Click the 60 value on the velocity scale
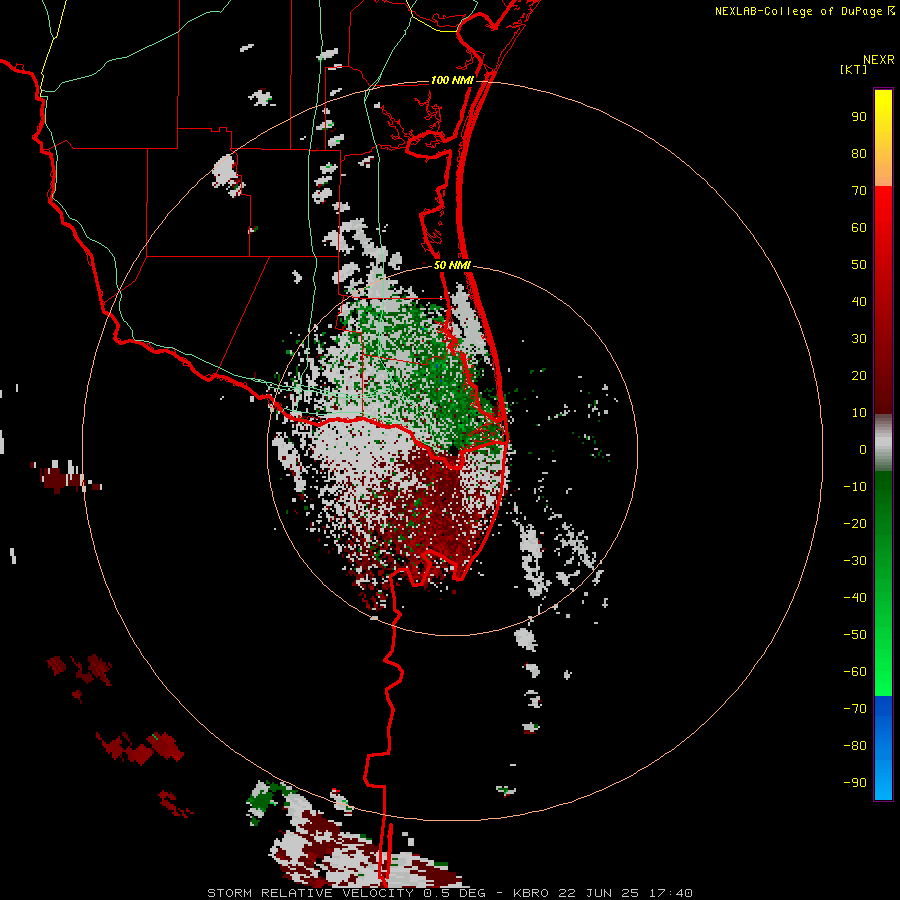900x900 pixels. [x=859, y=227]
